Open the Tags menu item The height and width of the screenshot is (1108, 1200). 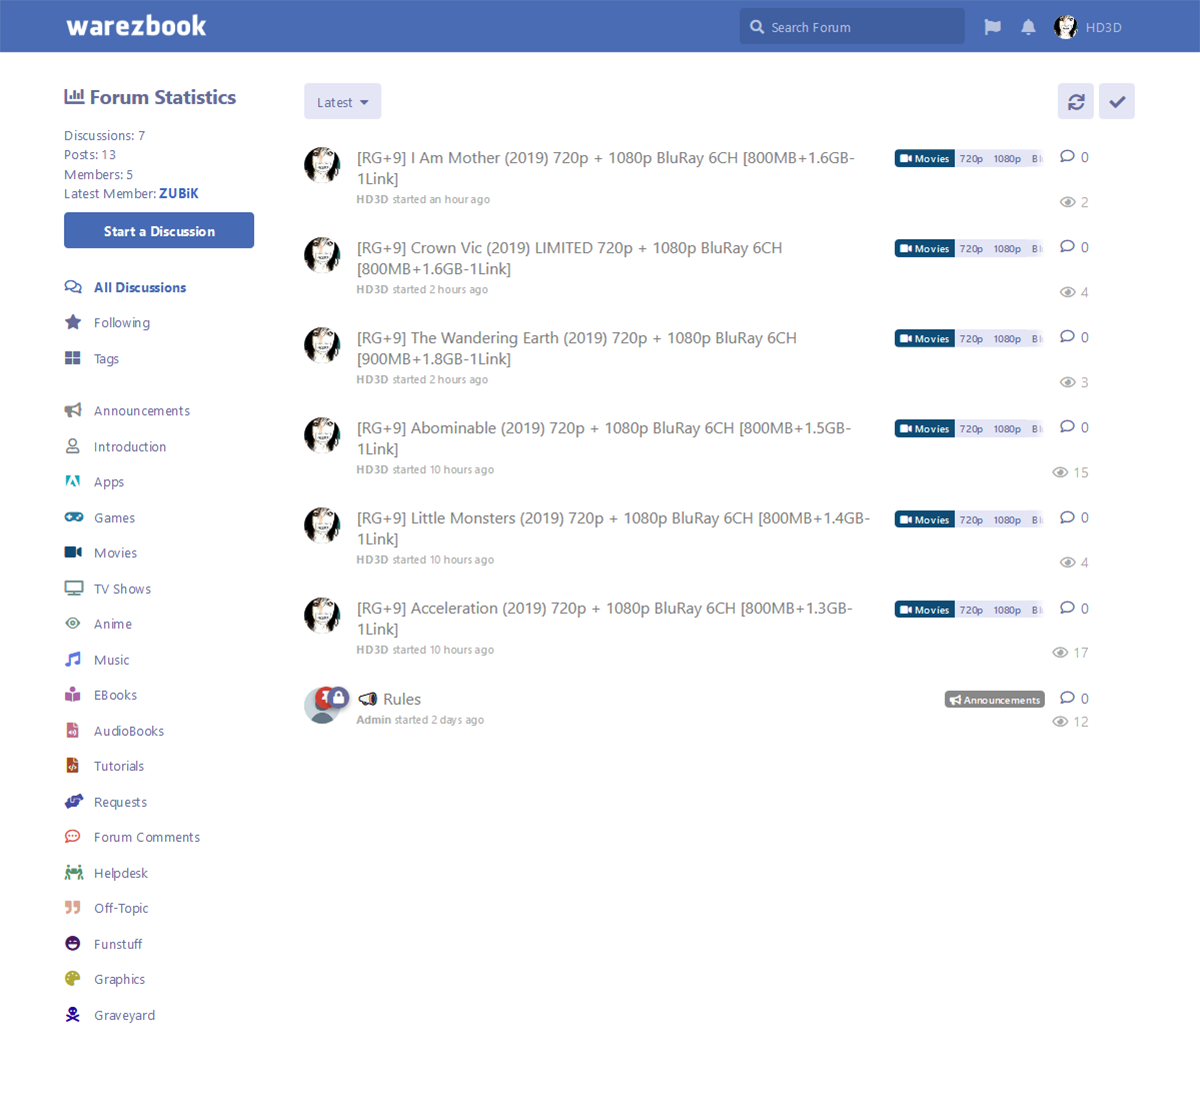[106, 358]
